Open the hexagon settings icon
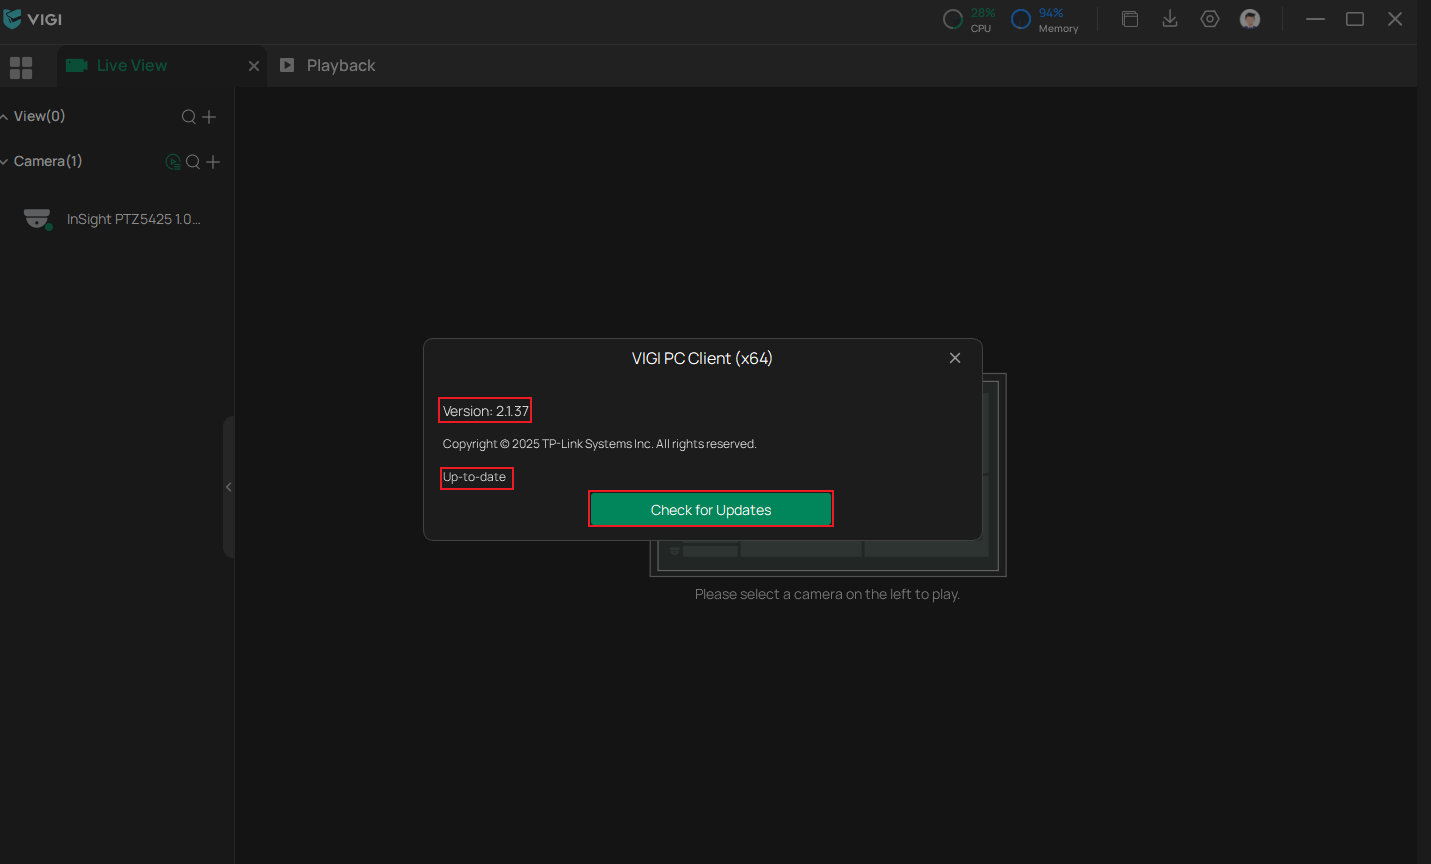 pyautogui.click(x=1210, y=19)
